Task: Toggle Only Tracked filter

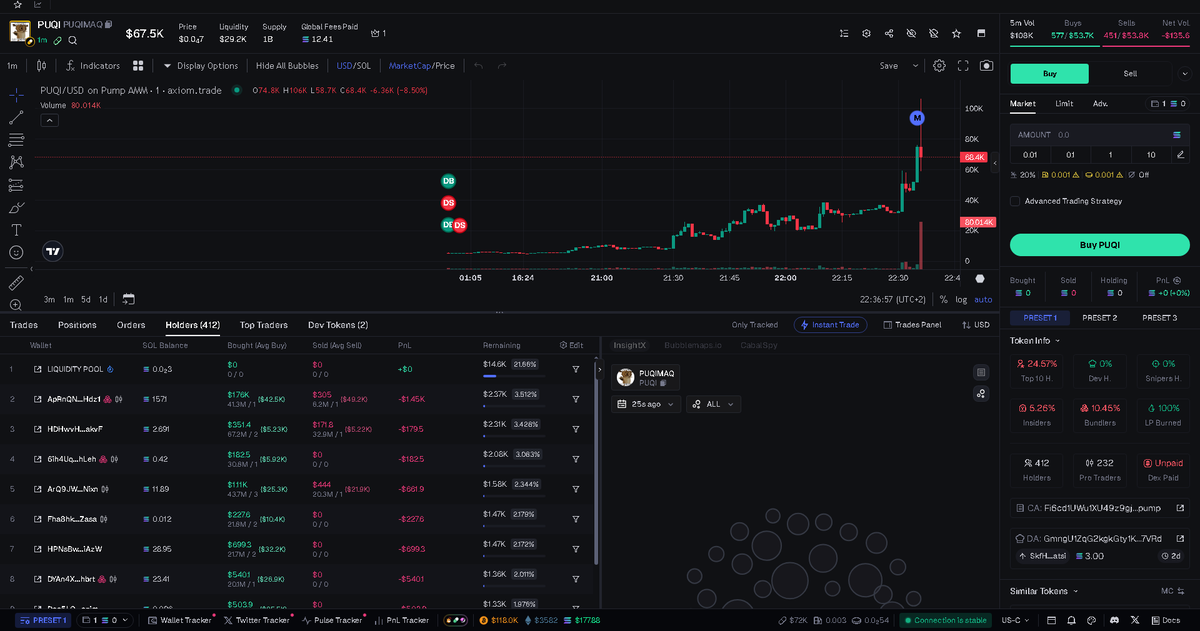Action: tap(755, 325)
